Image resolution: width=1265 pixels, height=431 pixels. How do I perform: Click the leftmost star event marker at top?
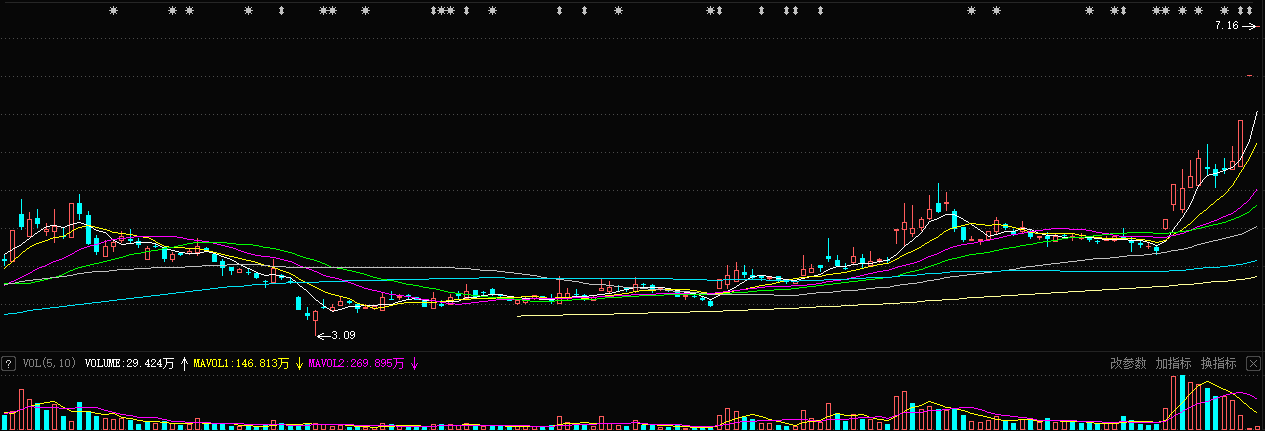coord(113,10)
